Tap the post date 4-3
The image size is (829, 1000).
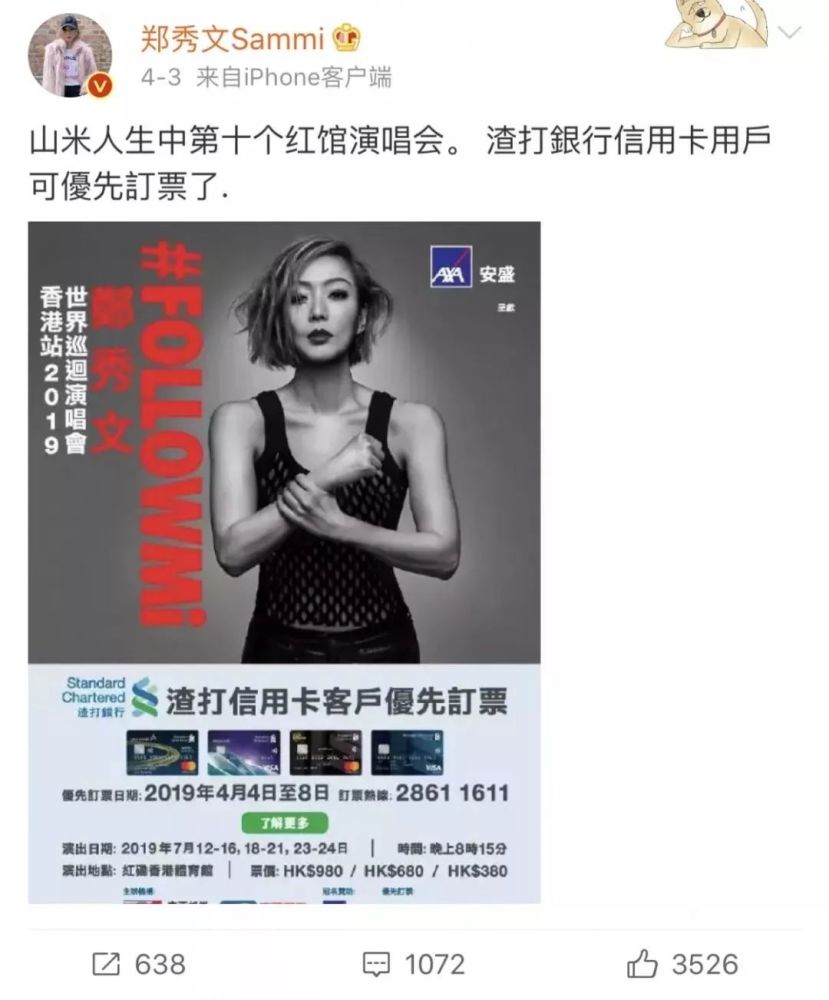[x=161, y=78]
